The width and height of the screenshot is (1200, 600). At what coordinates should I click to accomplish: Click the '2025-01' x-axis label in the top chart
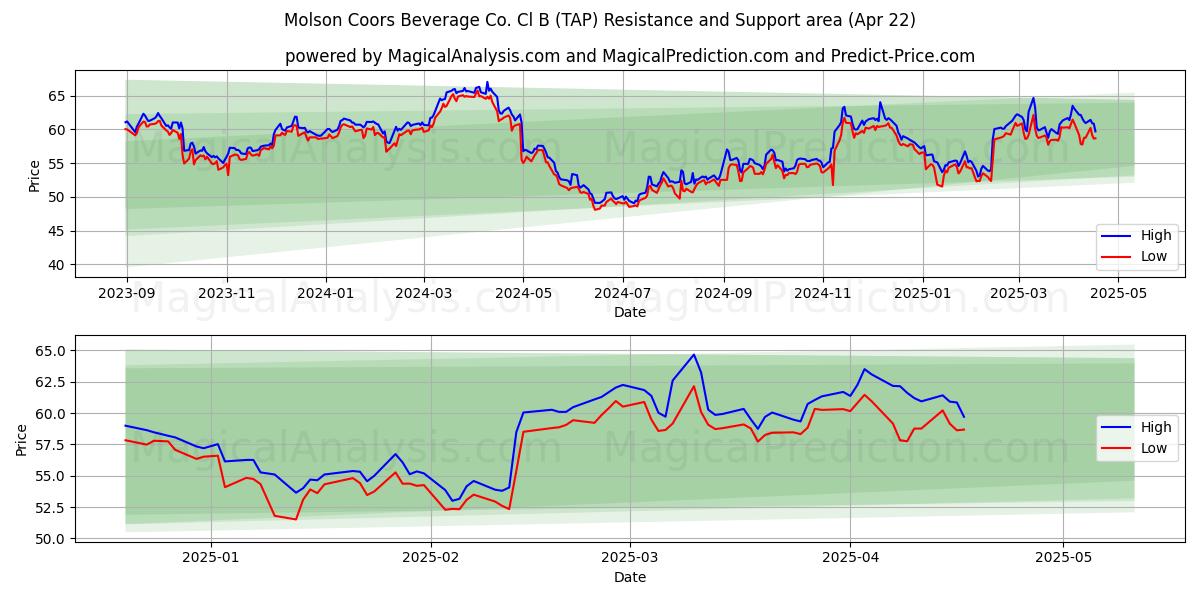(x=923, y=293)
